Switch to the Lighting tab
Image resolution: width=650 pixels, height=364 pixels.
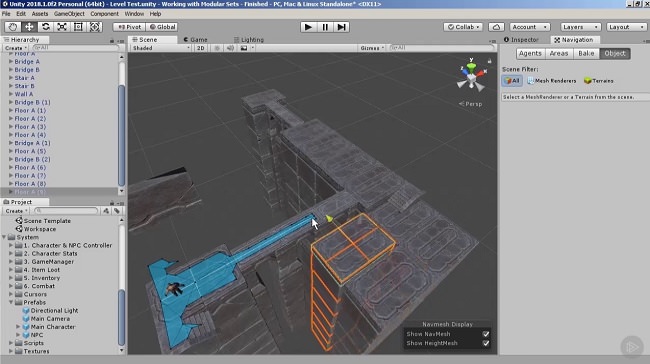click(x=249, y=39)
